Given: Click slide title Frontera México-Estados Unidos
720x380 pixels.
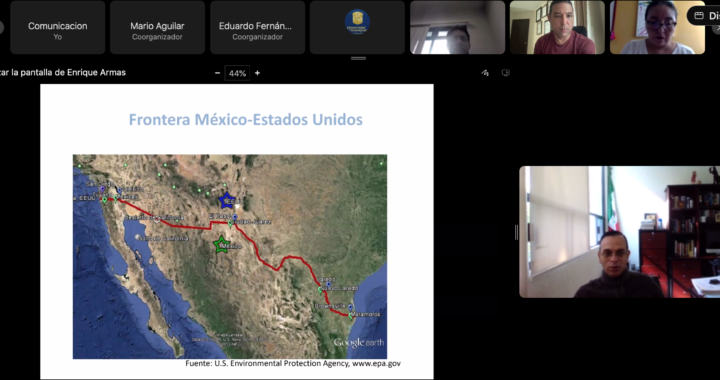Looking at the screenshot, I should pyautogui.click(x=246, y=120).
